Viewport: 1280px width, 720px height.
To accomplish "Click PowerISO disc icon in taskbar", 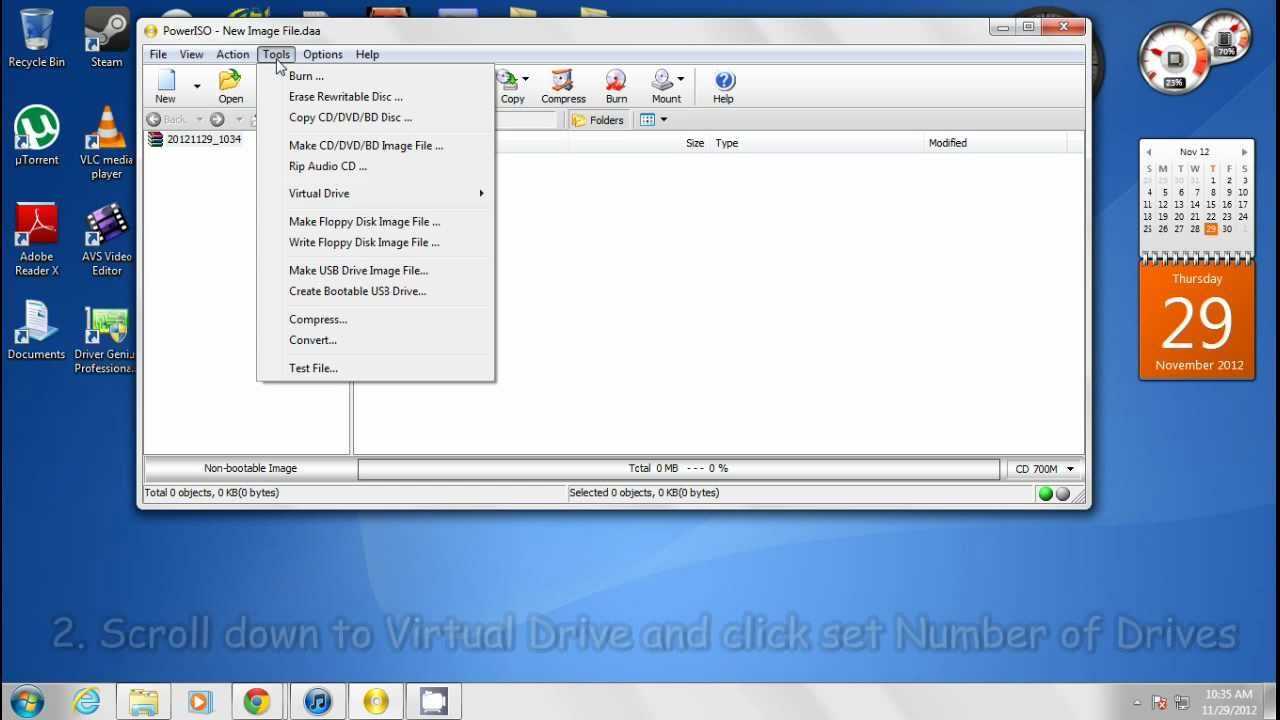I will click(x=376, y=702).
